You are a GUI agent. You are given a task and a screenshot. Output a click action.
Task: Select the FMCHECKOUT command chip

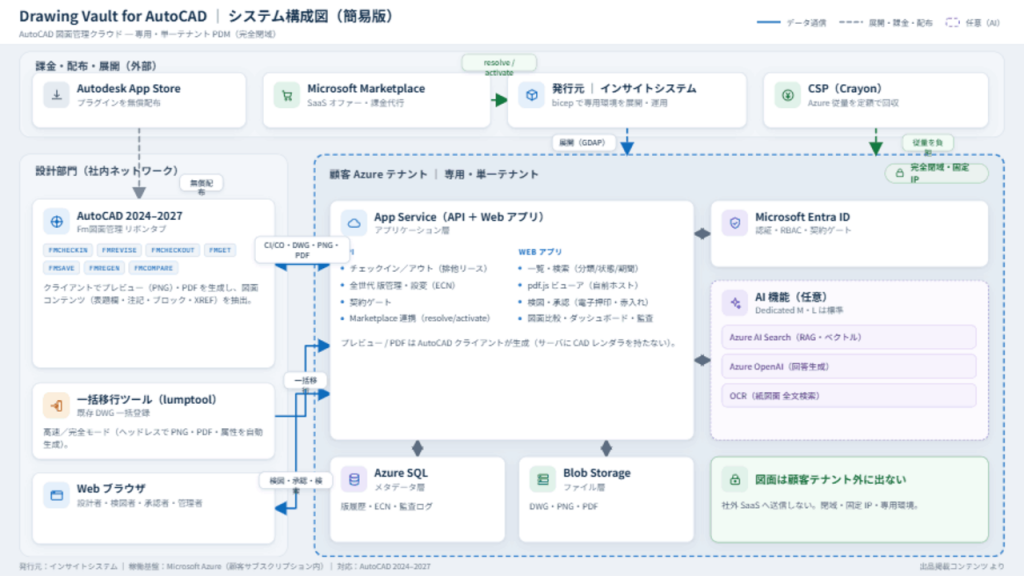[172, 250]
